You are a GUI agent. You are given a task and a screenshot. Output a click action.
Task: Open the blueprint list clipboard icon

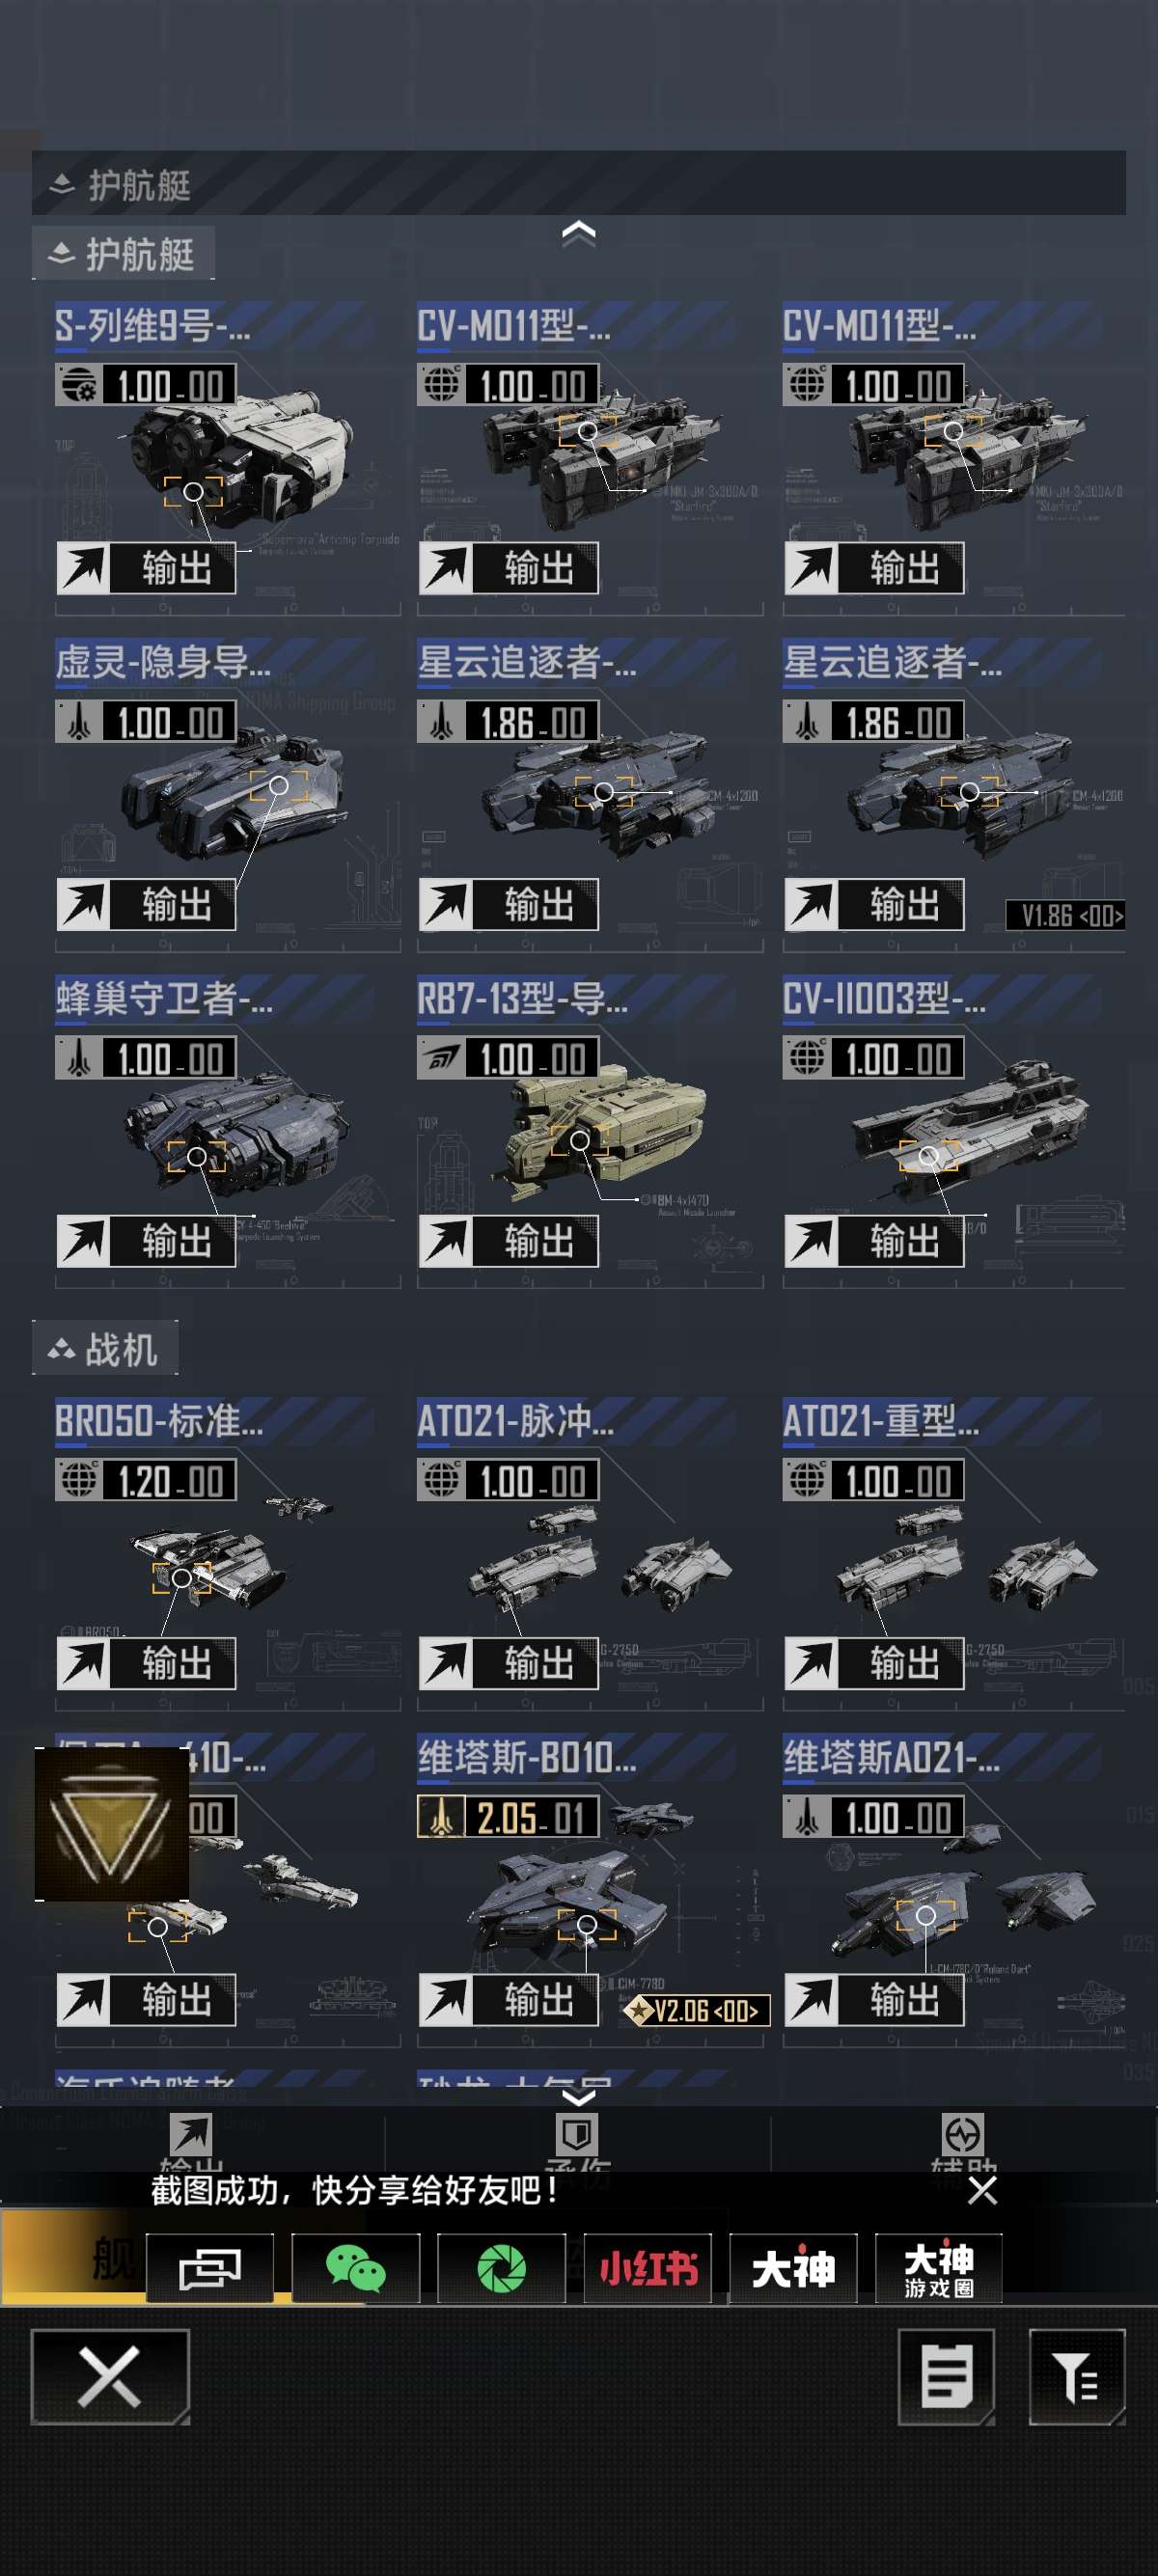946,2376
